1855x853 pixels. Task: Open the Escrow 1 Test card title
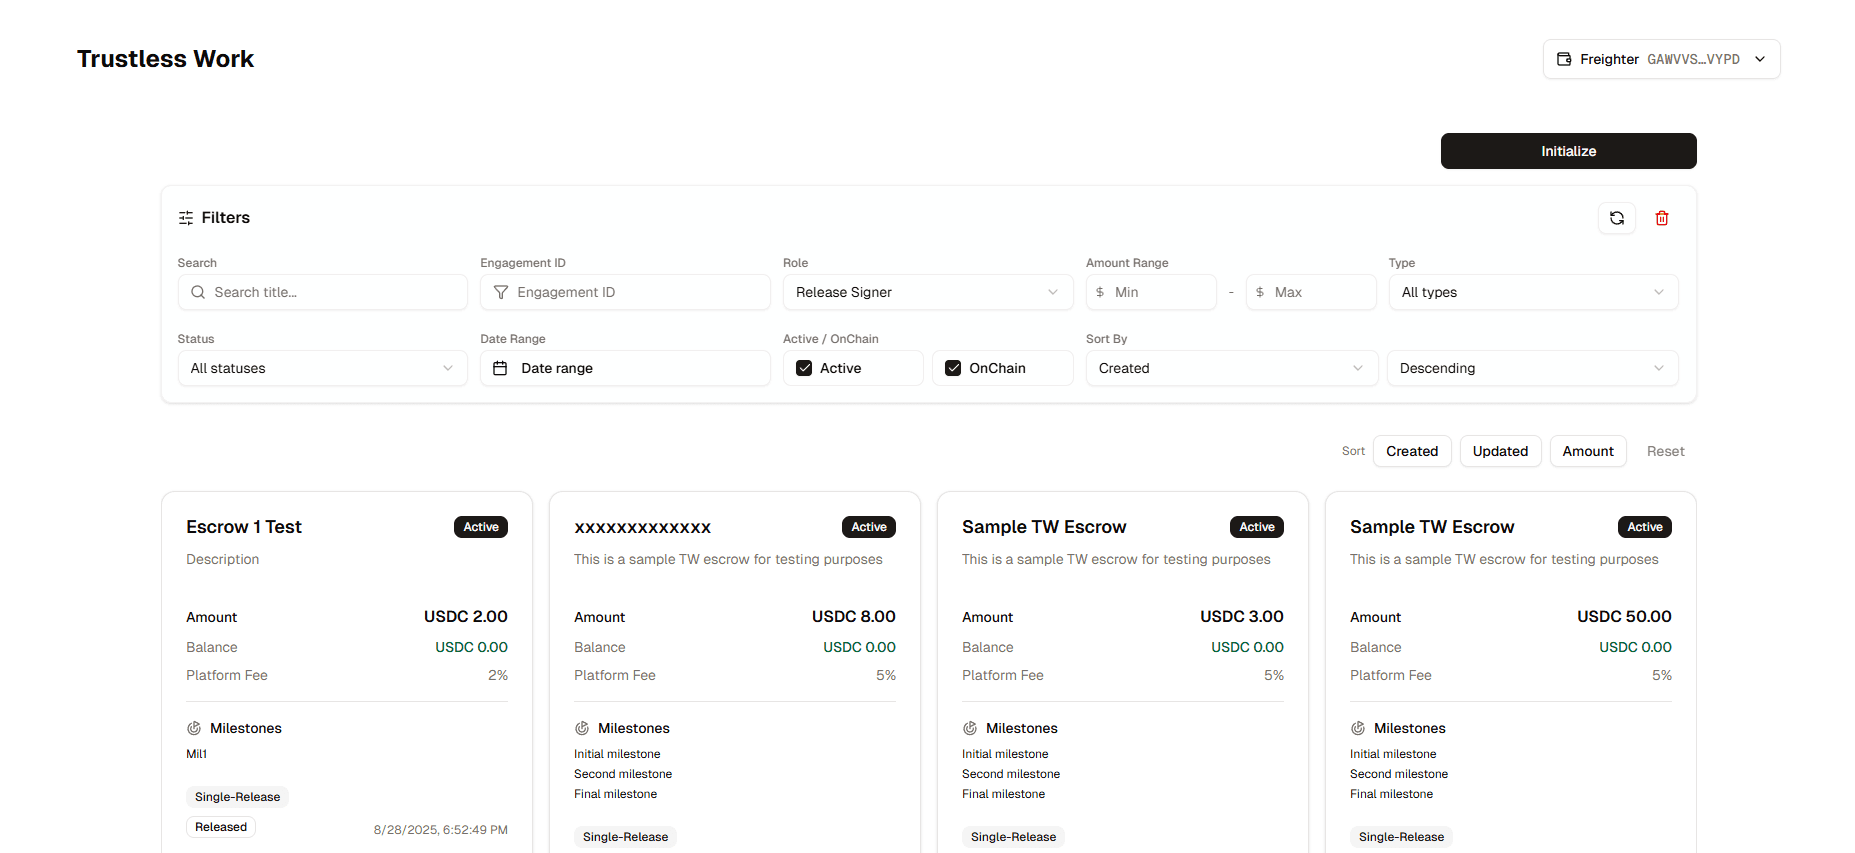244,527
